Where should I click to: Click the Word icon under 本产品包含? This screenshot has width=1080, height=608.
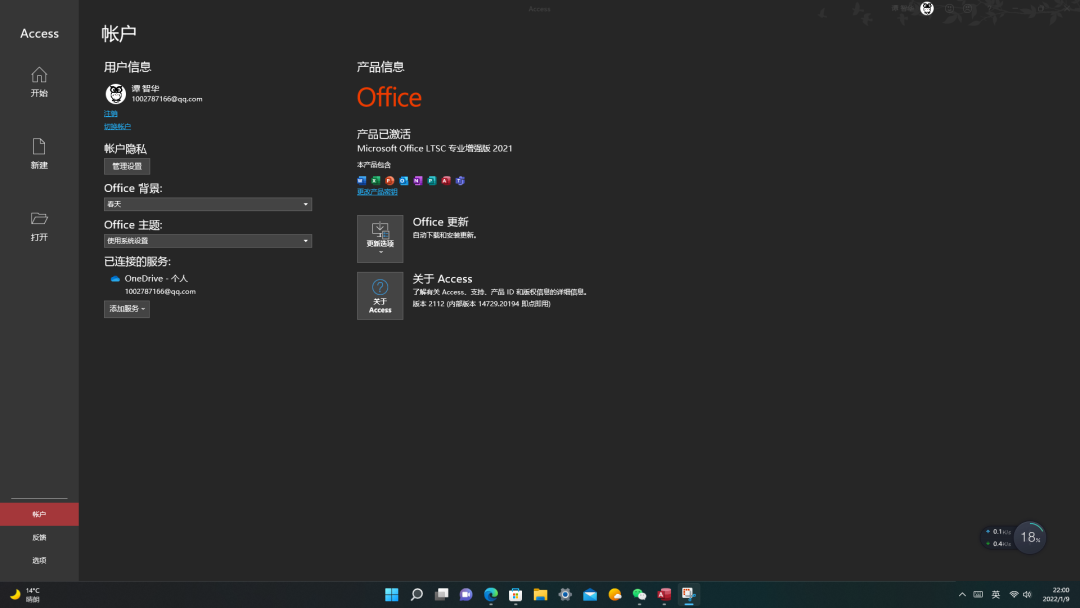click(x=360, y=181)
